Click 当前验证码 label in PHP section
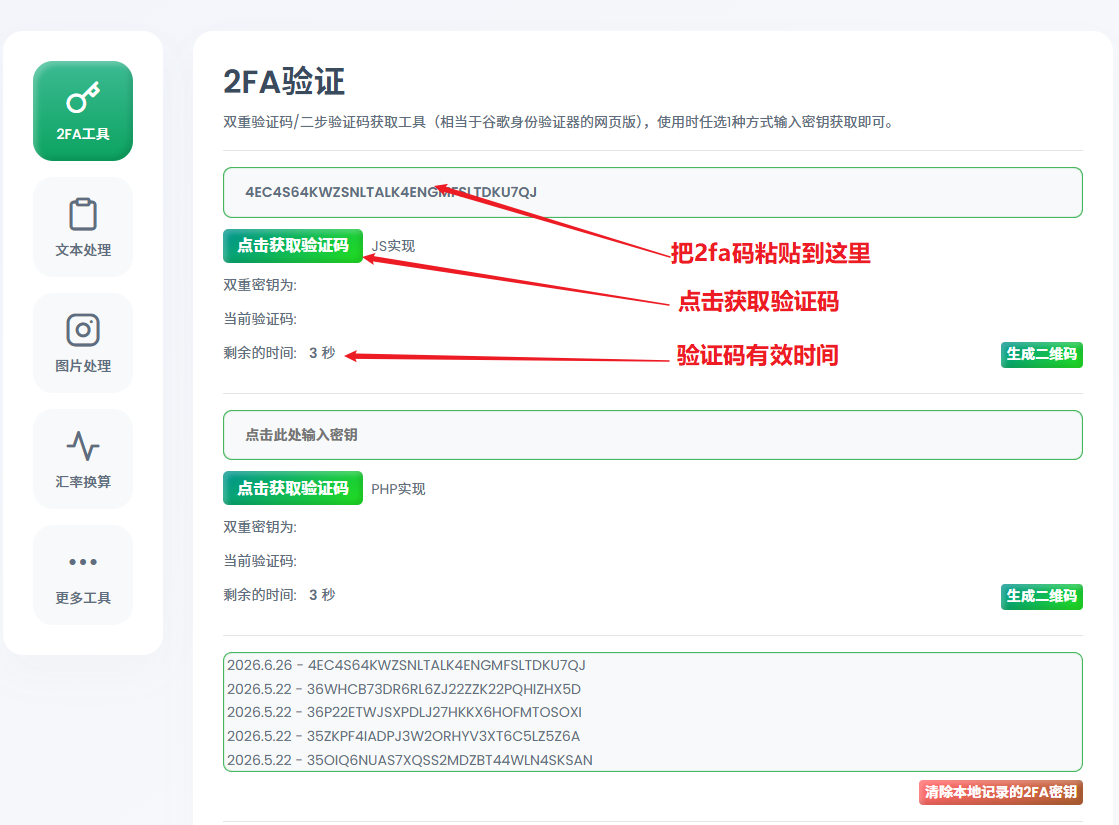1119x825 pixels. coord(260,561)
